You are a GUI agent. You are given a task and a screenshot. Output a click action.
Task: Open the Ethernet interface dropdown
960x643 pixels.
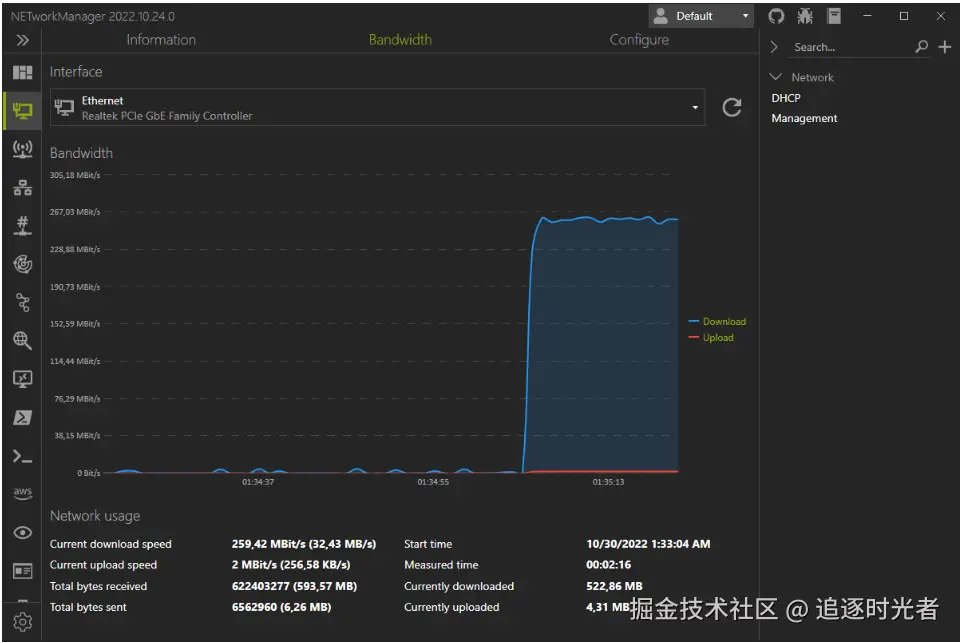click(x=377, y=108)
